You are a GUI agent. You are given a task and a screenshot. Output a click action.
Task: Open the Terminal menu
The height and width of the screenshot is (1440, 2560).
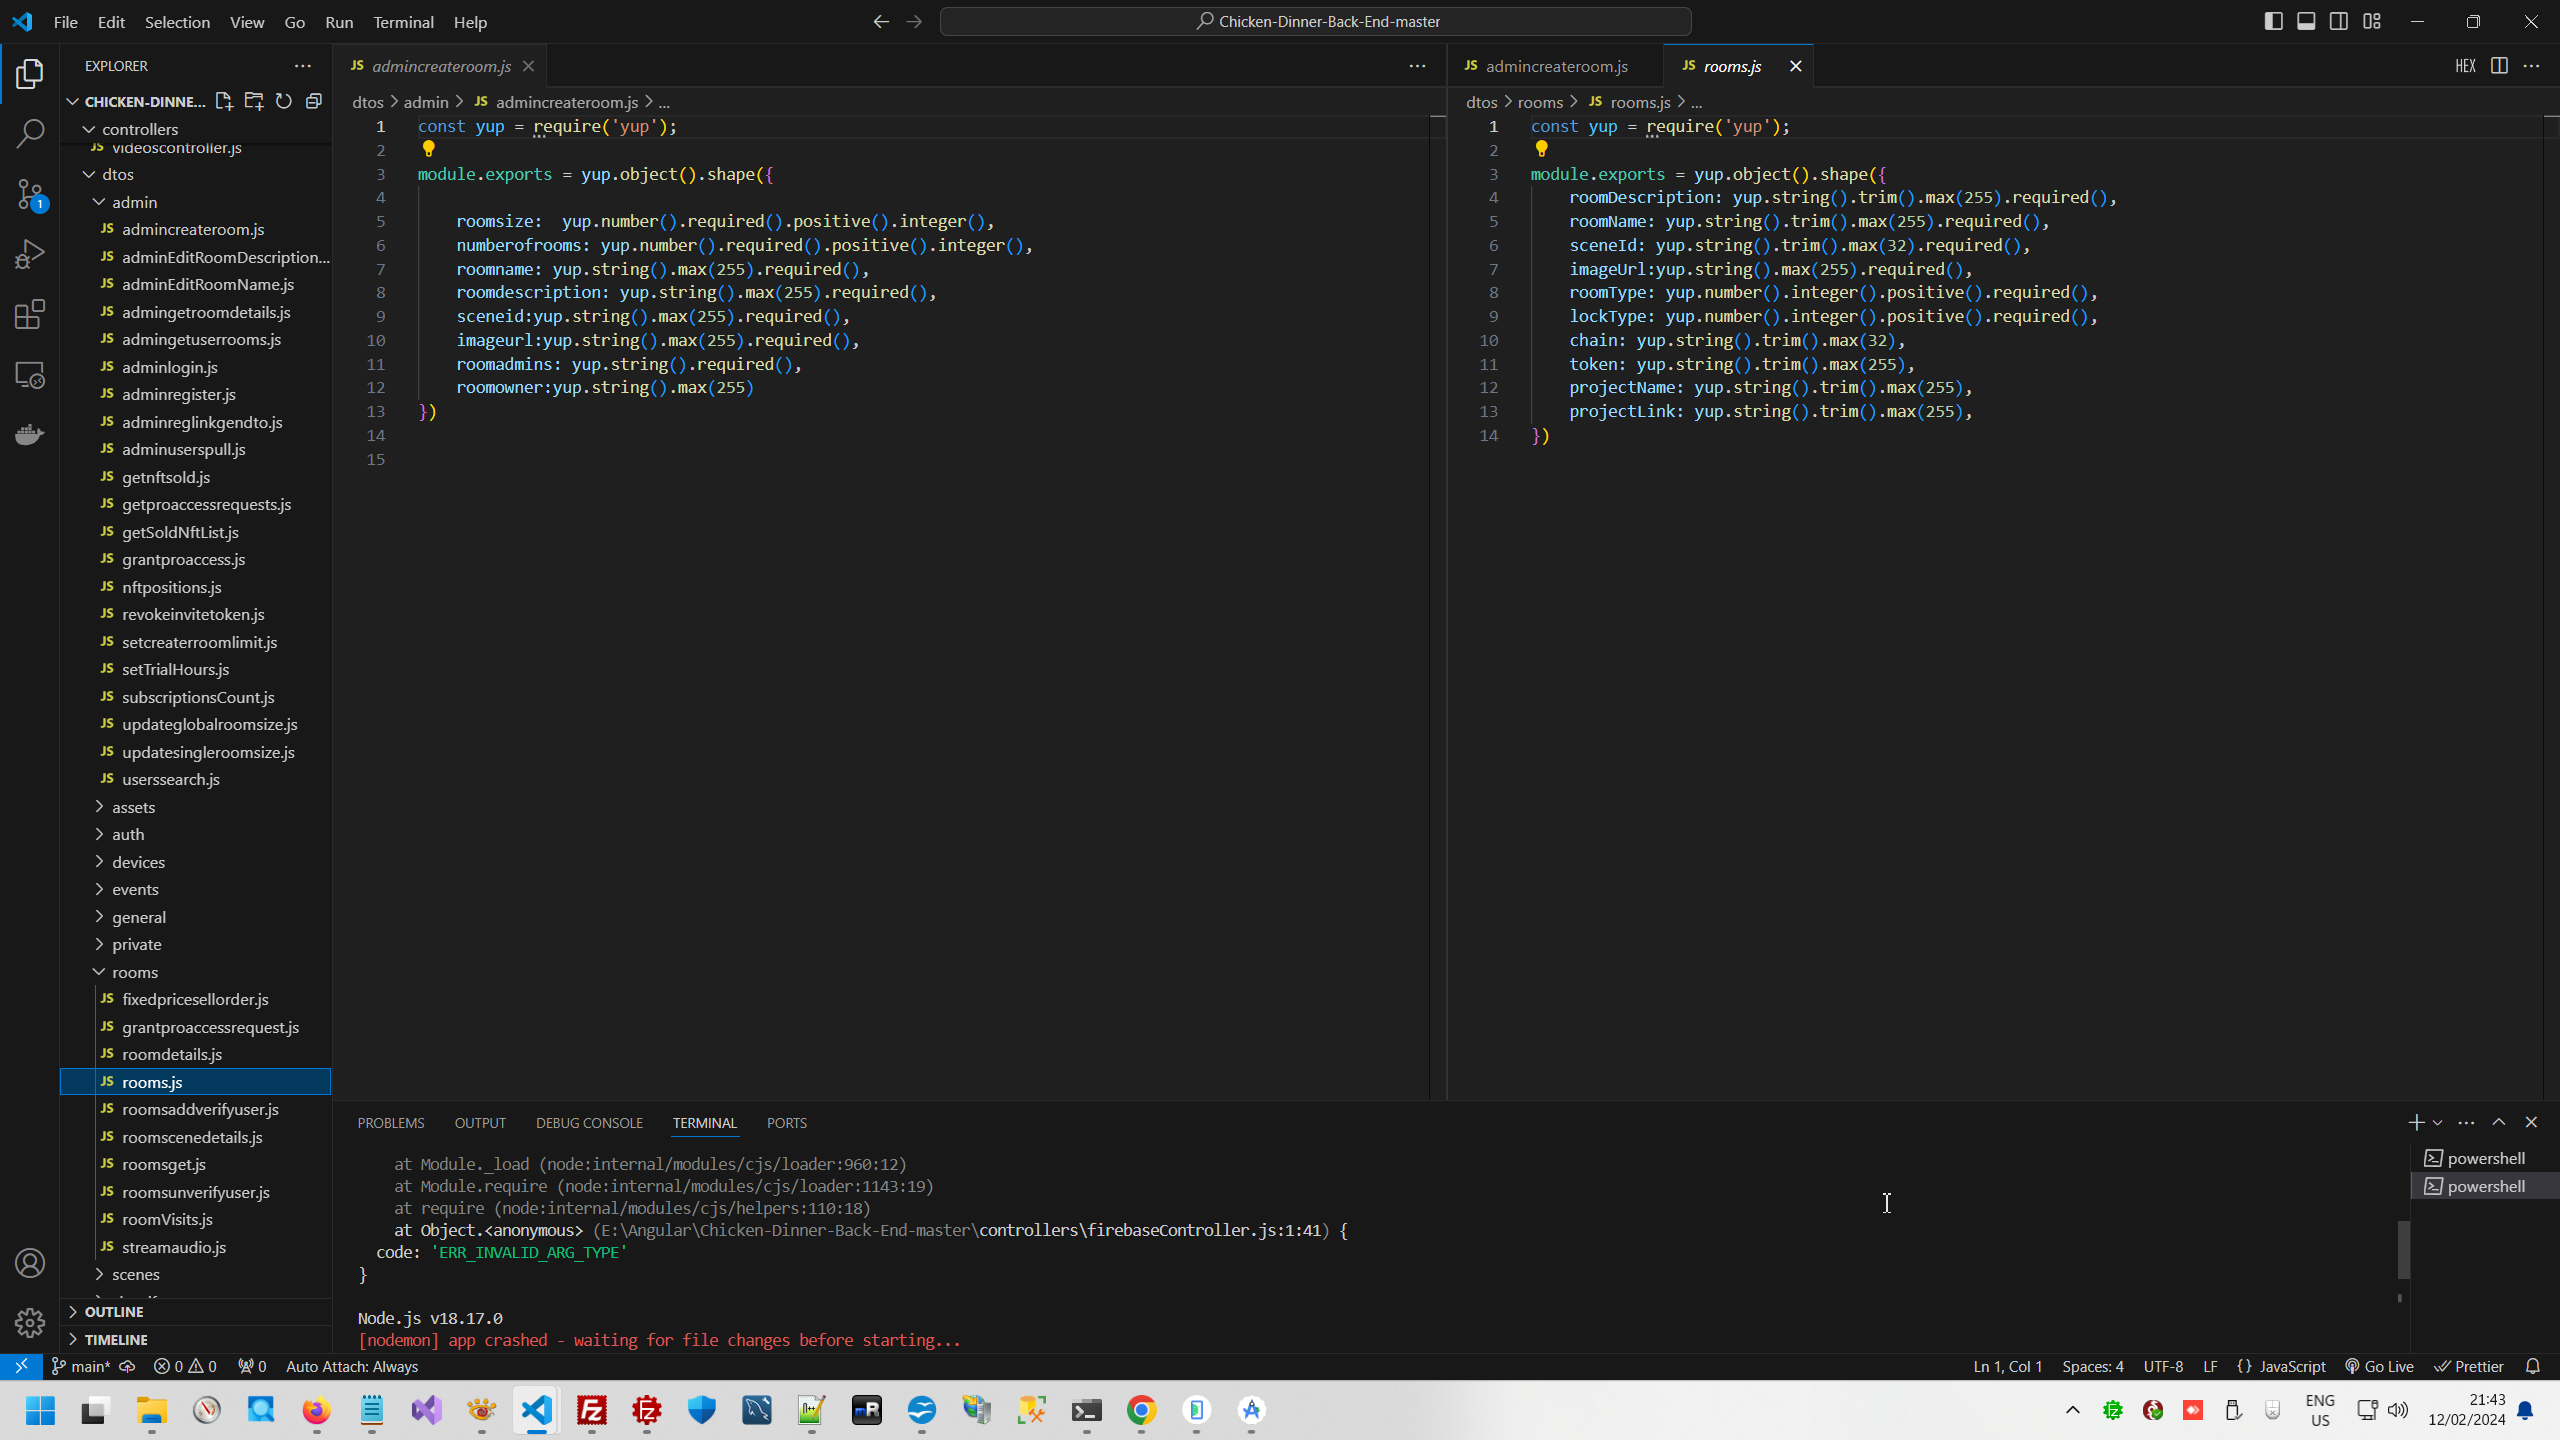[x=403, y=22]
